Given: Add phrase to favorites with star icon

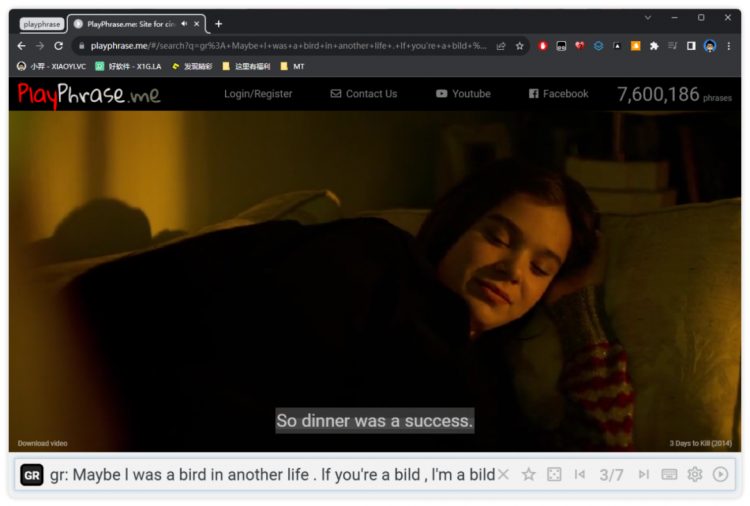Looking at the screenshot, I should (529, 474).
